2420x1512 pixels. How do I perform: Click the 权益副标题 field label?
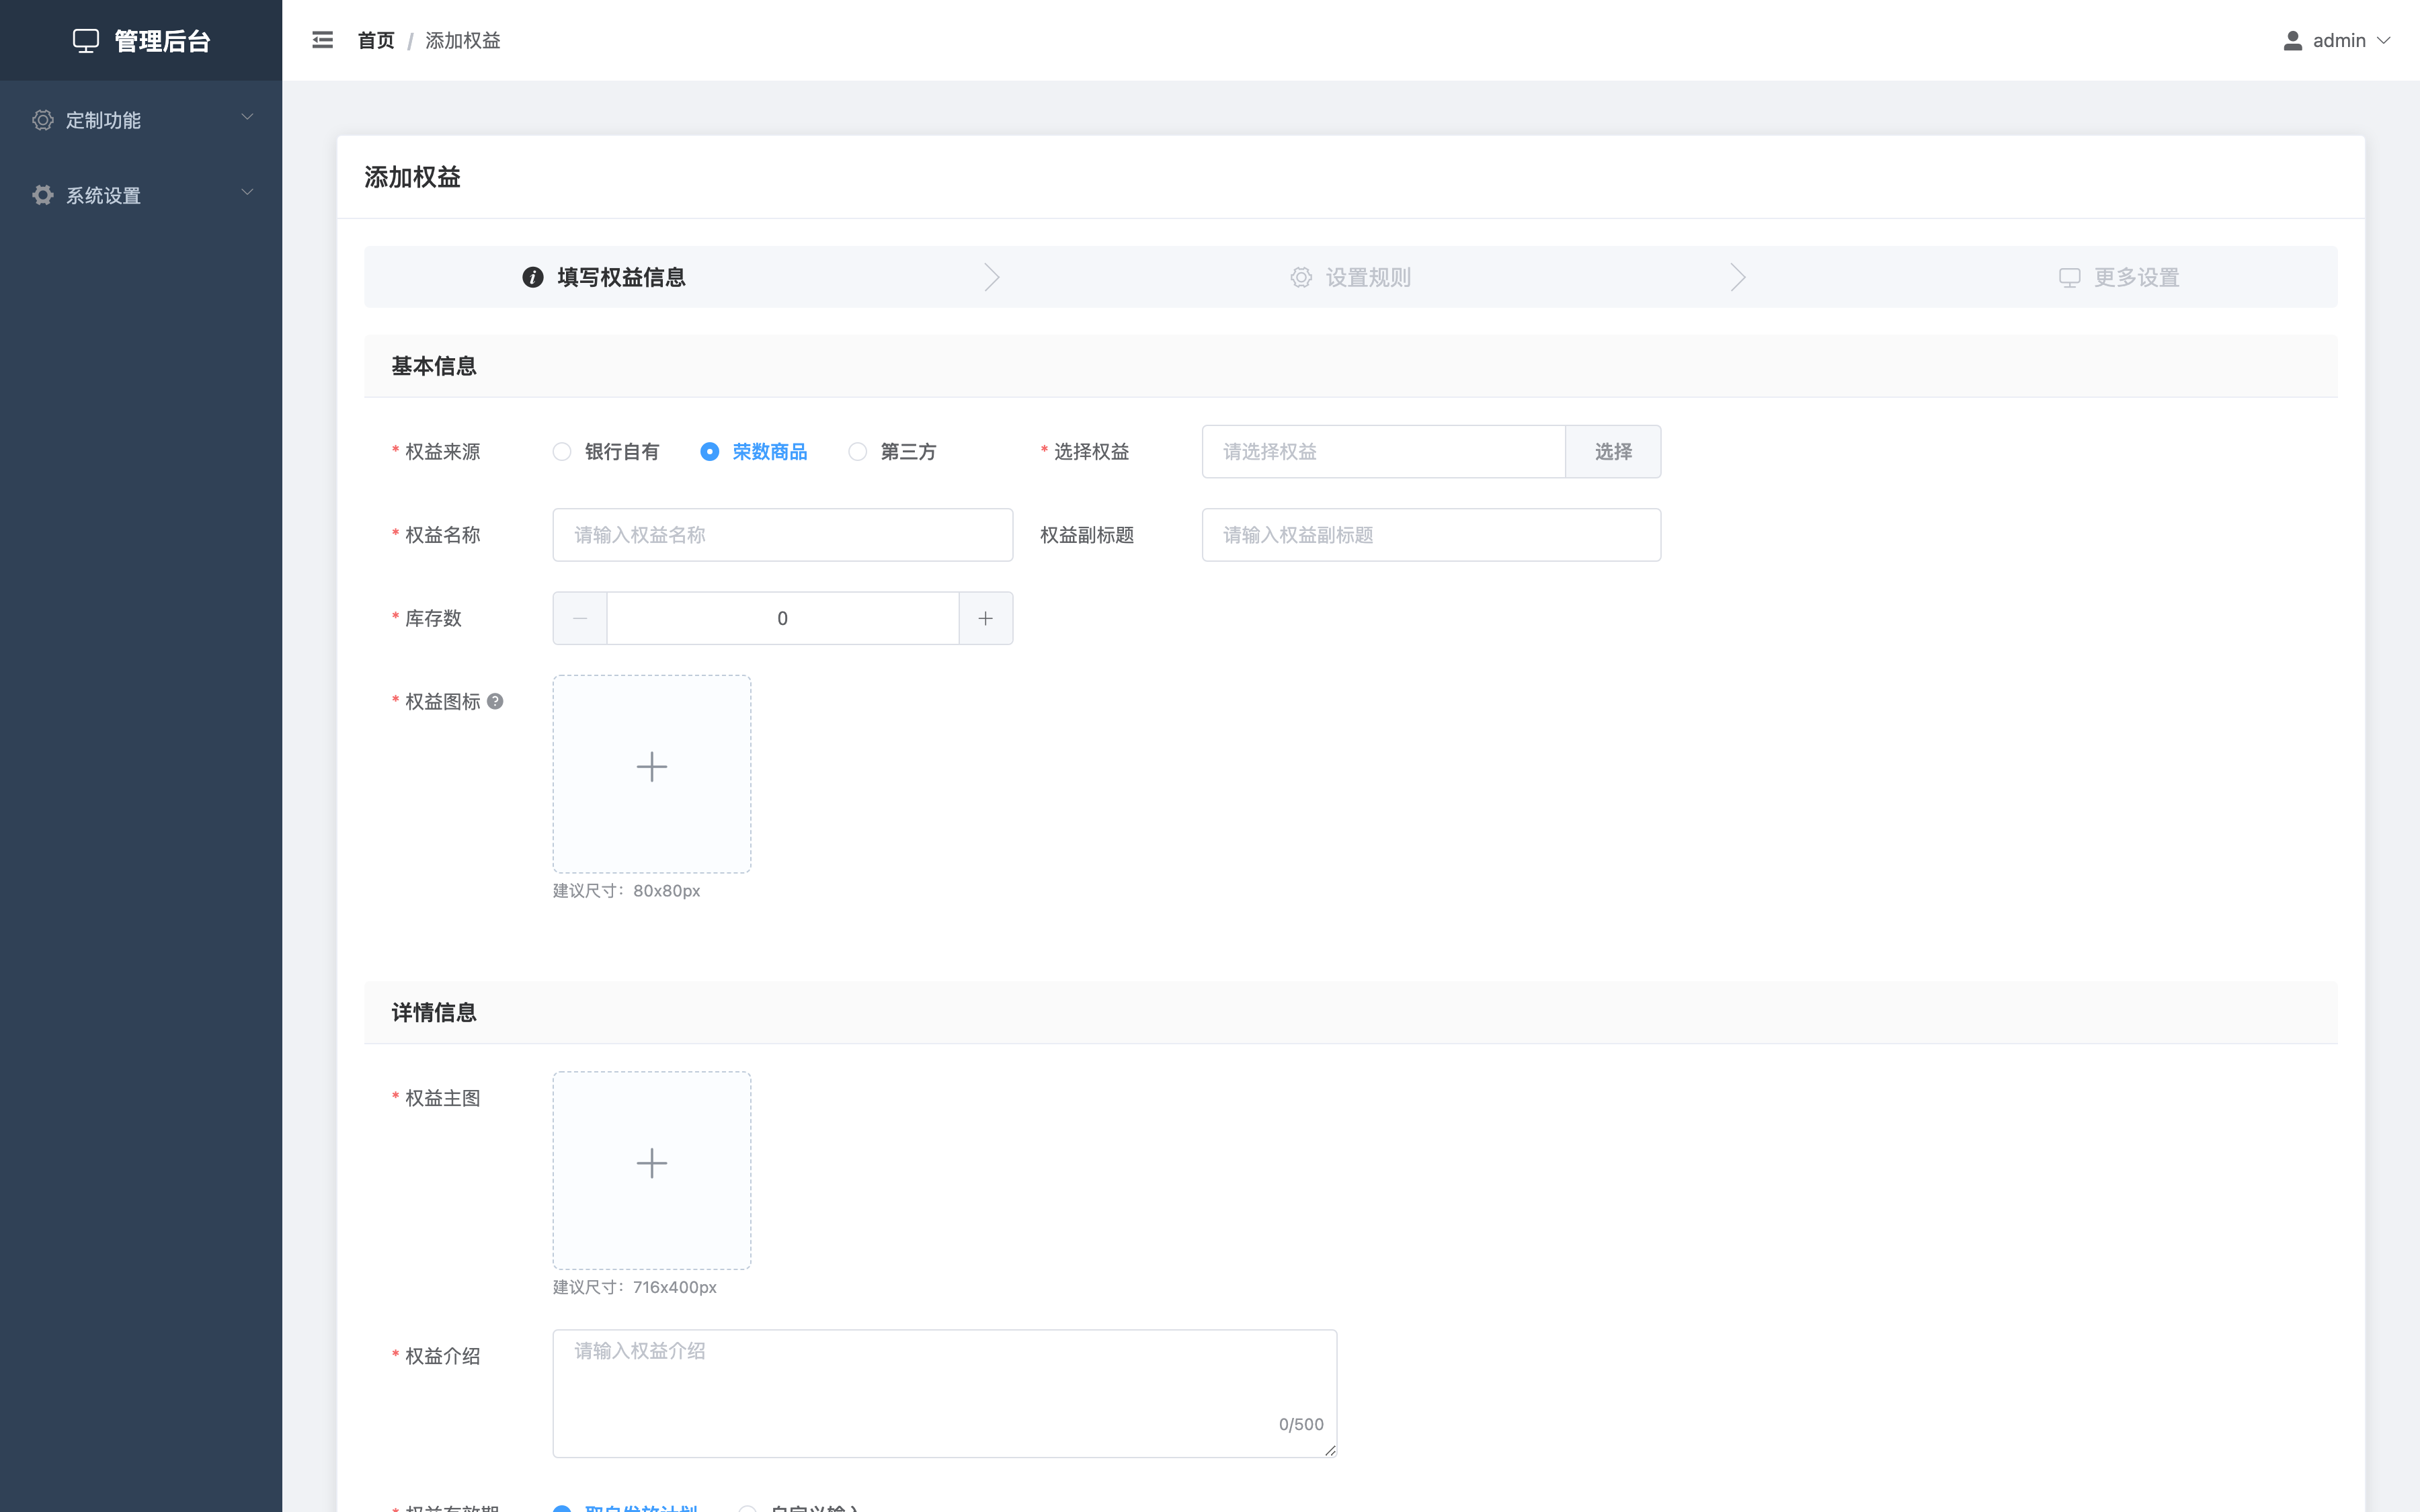pyautogui.click(x=1087, y=535)
